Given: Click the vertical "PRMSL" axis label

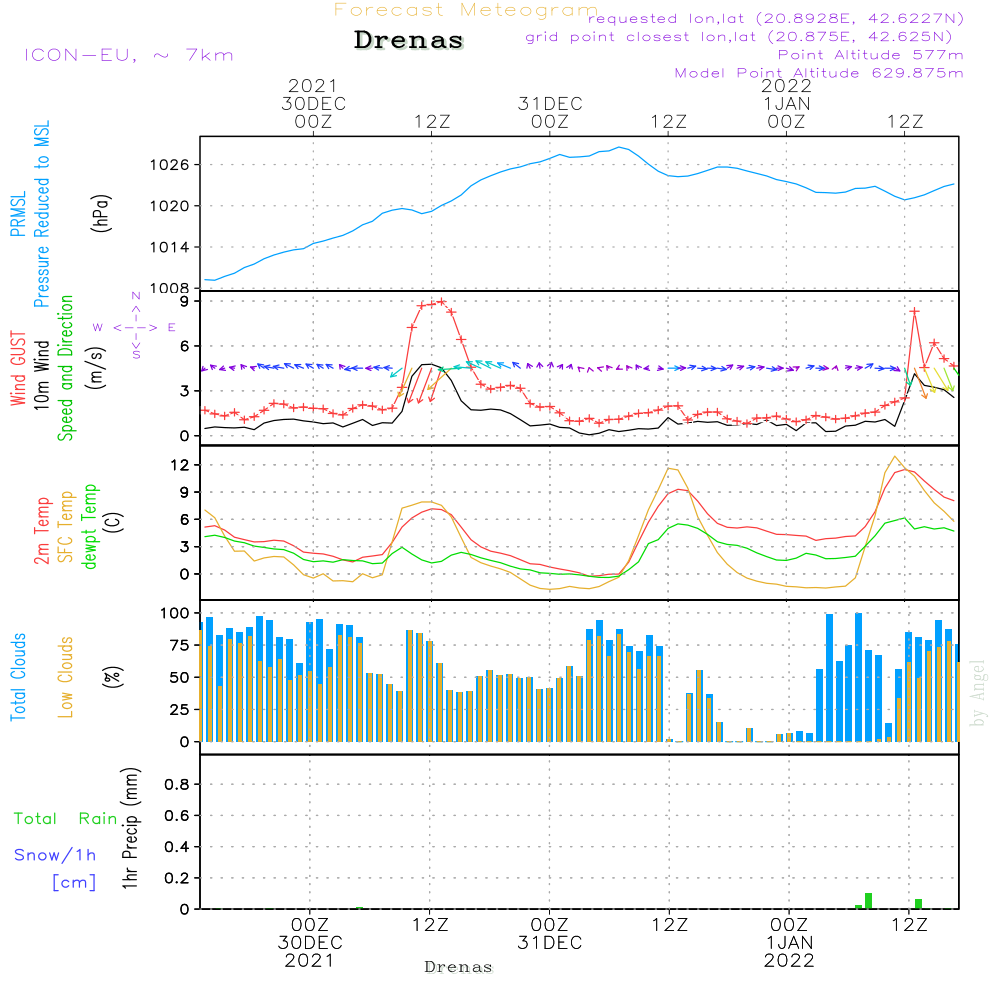Looking at the screenshot, I should (x=18, y=214).
